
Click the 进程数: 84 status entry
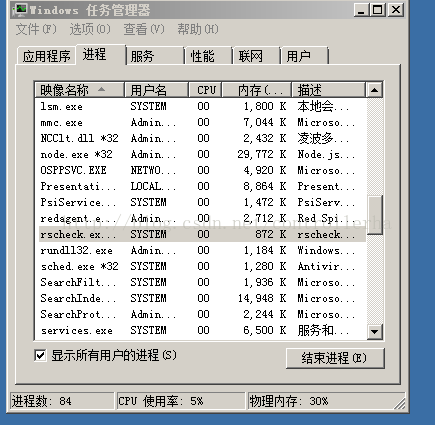[x=62, y=401]
